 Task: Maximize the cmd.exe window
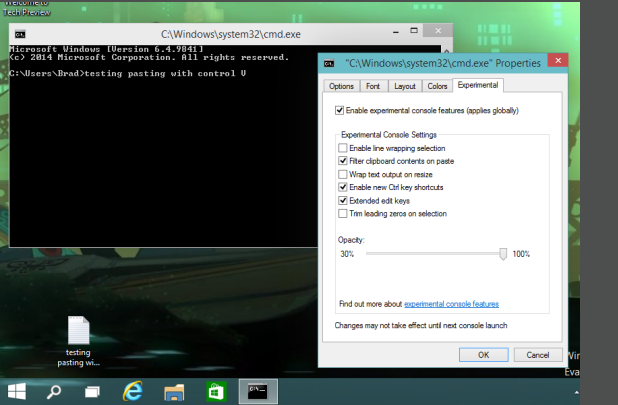[x=414, y=31]
